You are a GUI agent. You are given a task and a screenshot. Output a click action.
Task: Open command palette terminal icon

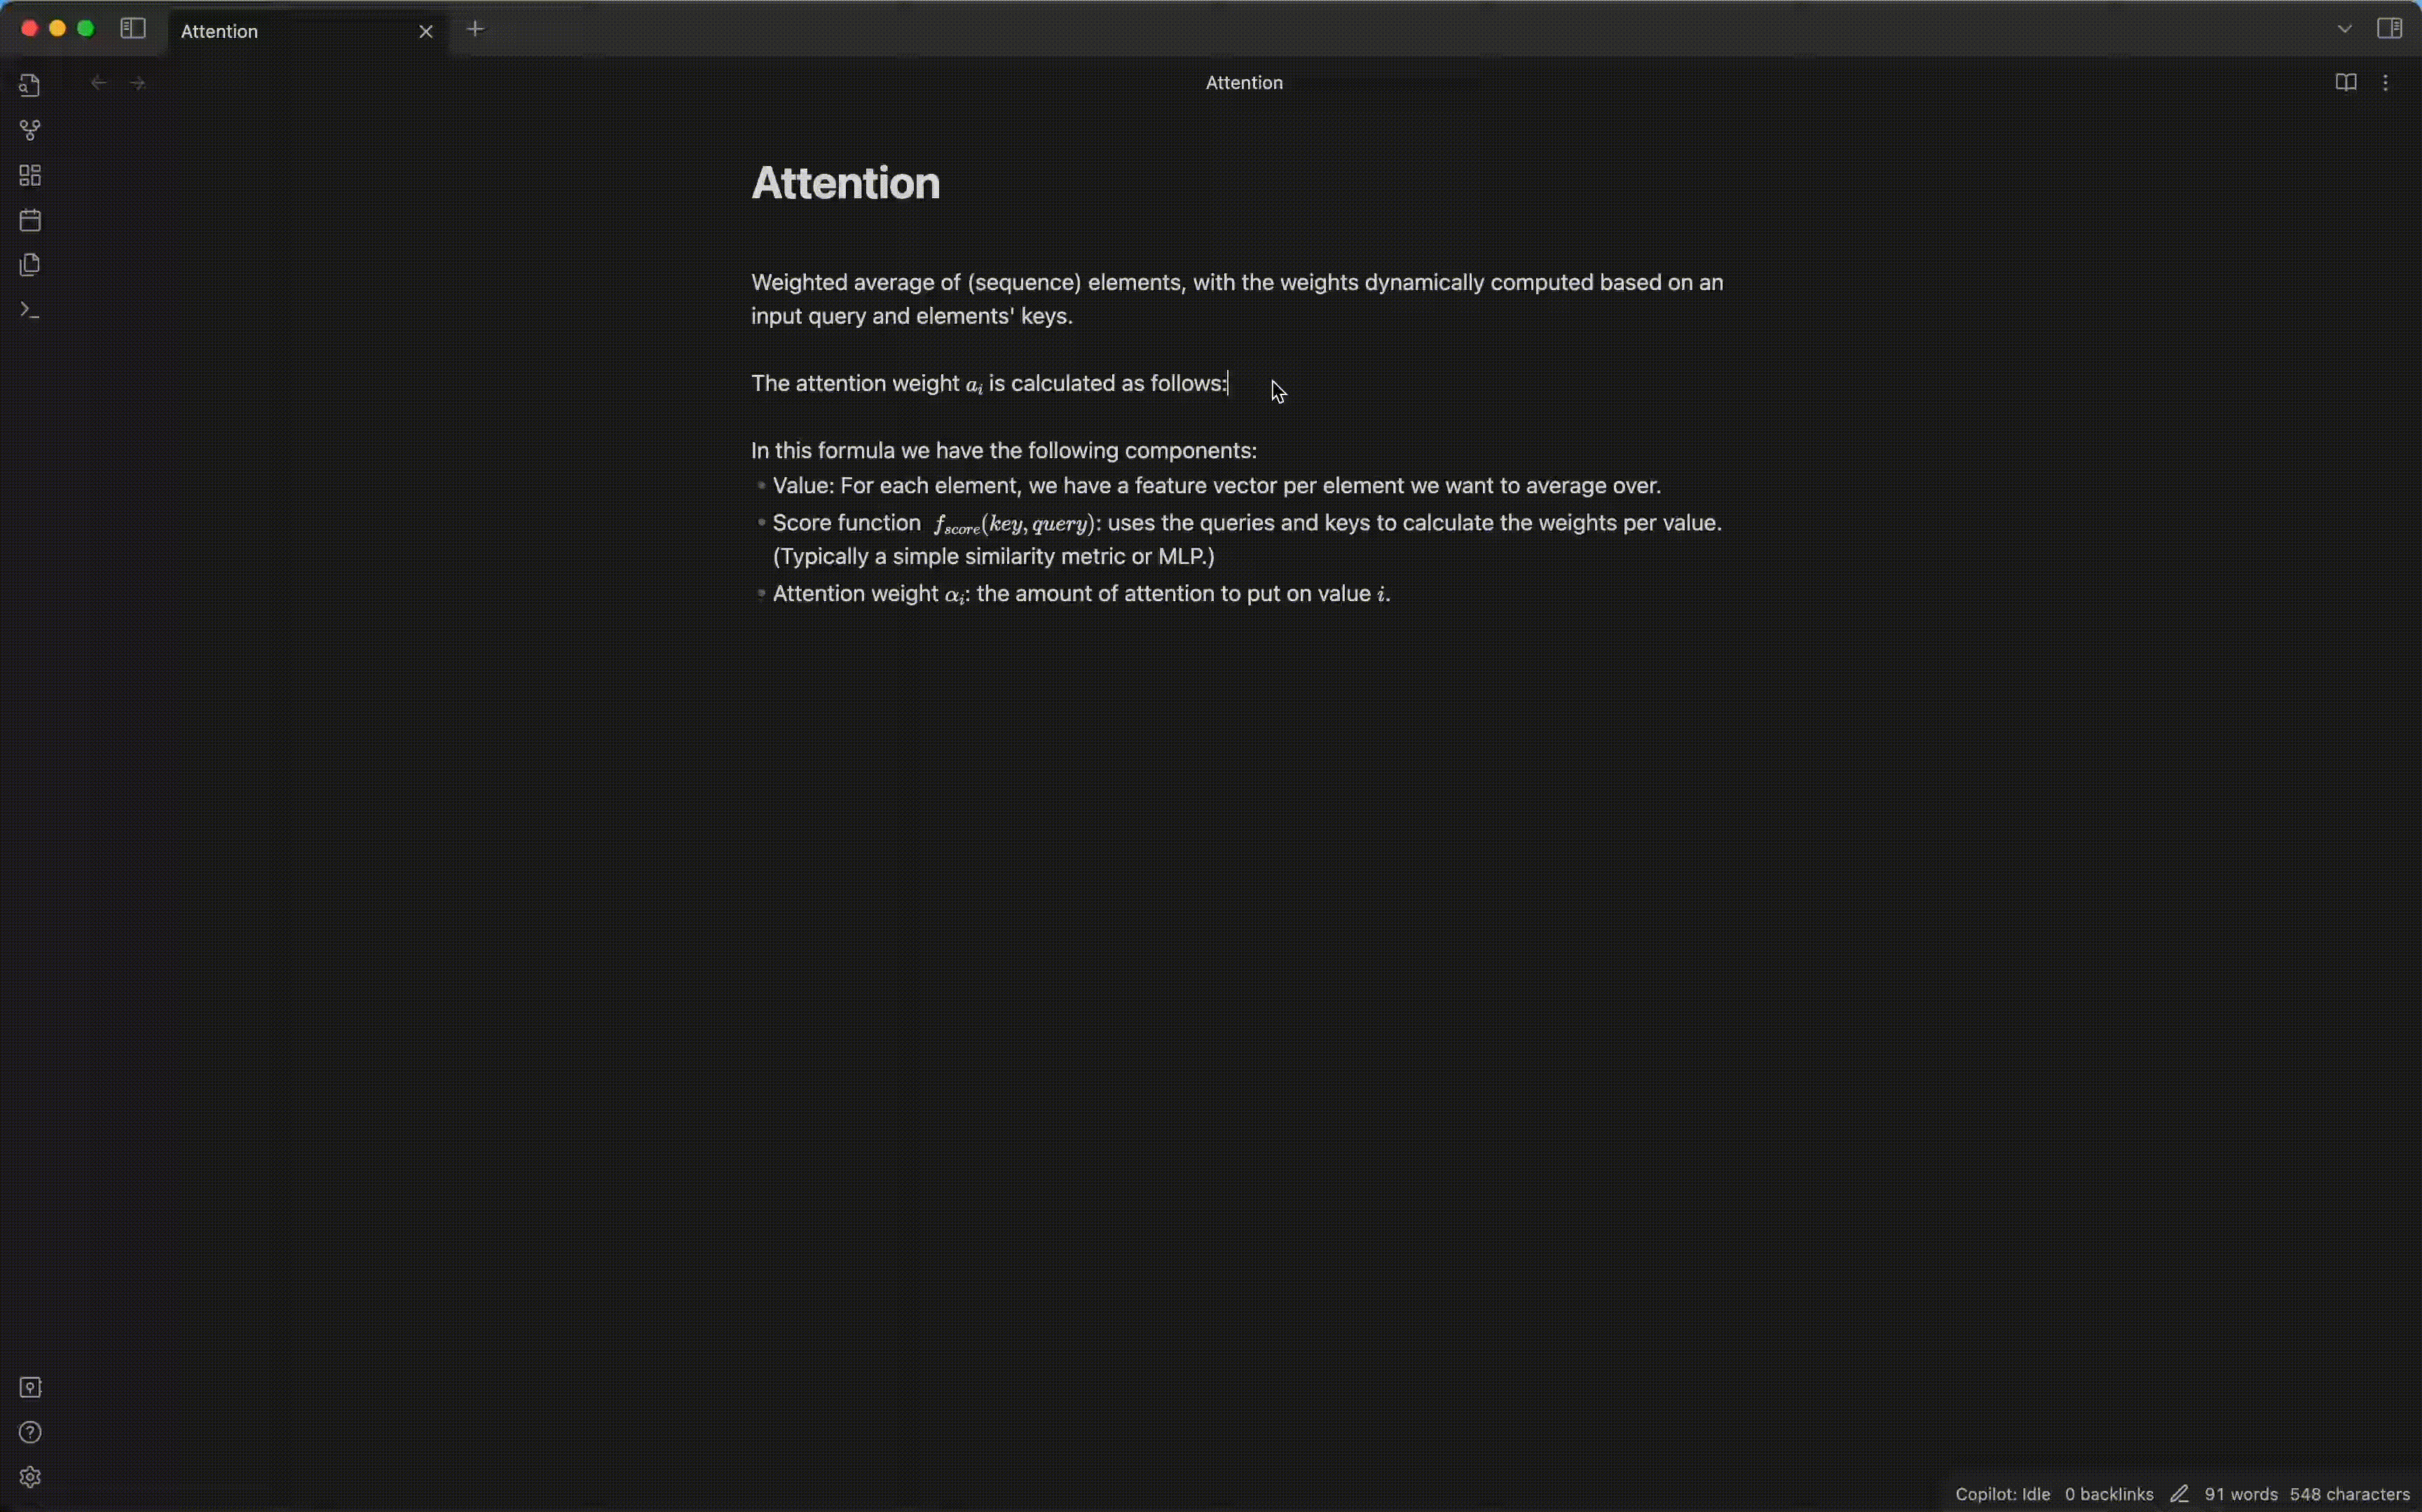click(x=30, y=311)
